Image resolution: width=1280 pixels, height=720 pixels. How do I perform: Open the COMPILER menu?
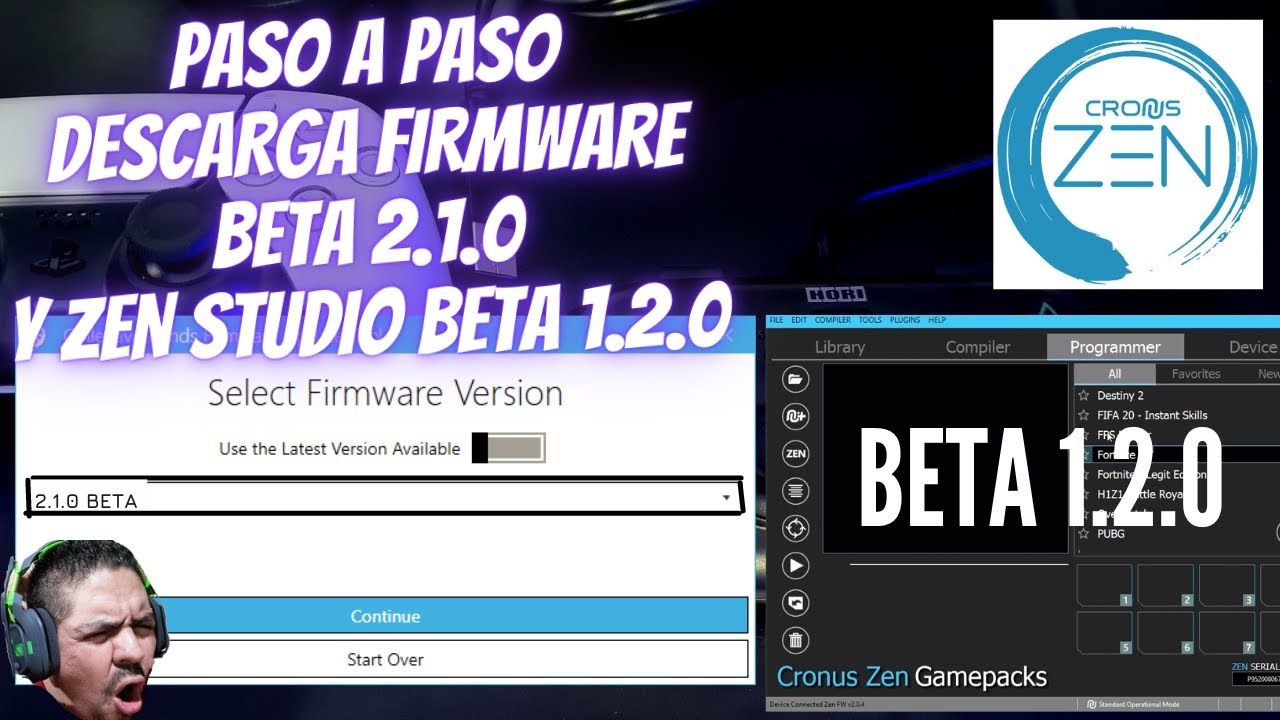833,320
